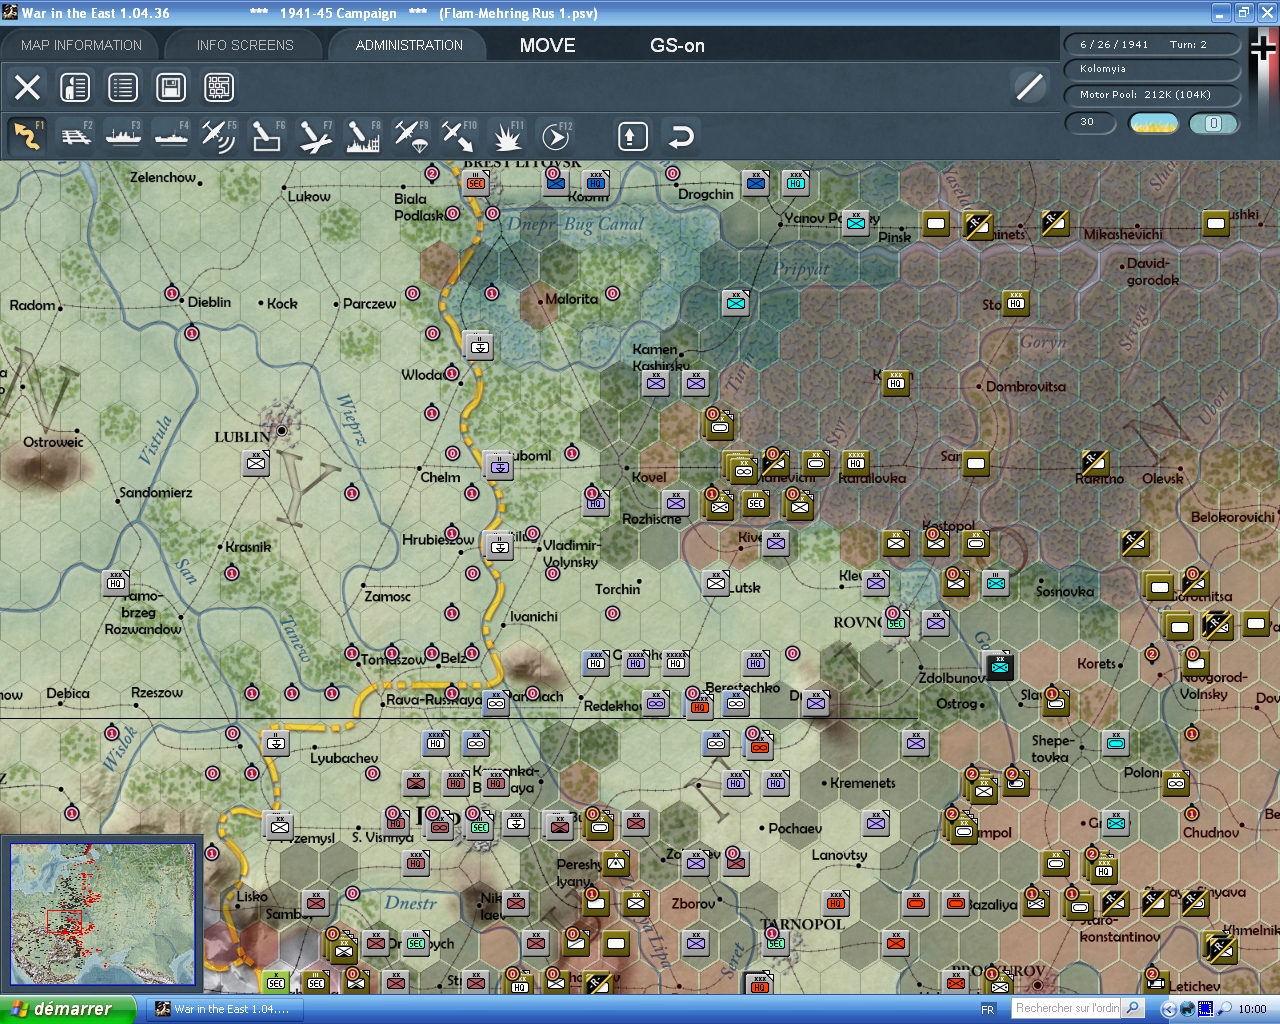The image size is (1280, 1024).
Task: Click the German cross flag emblem
Action: [1263, 47]
